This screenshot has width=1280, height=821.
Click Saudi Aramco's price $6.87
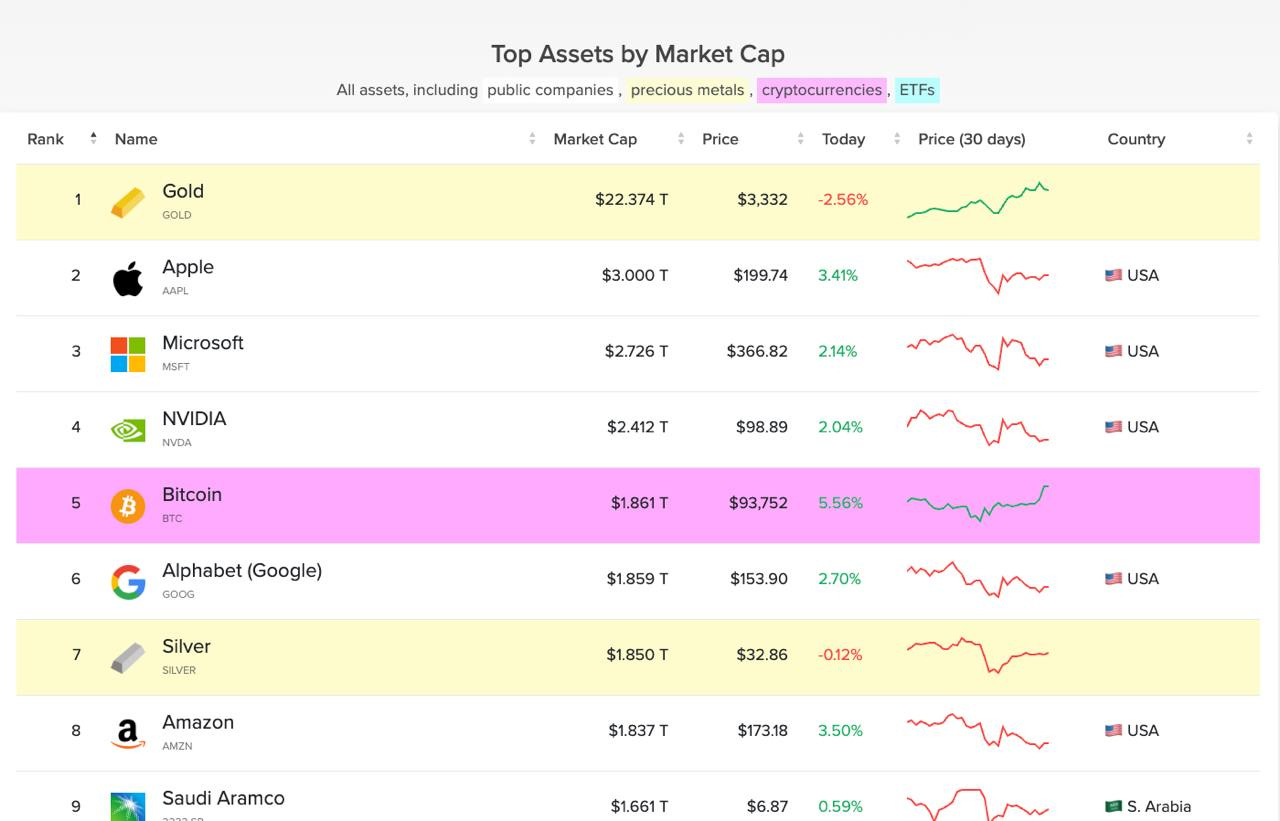coord(767,806)
